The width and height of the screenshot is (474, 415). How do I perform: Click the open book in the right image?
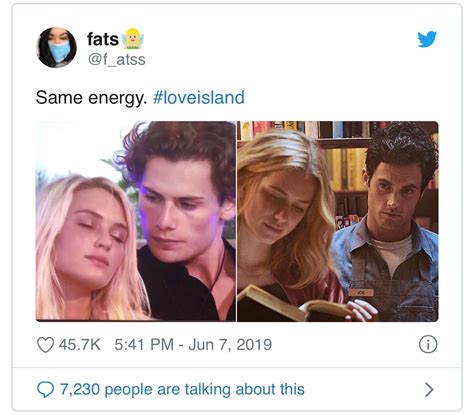pos(293,305)
